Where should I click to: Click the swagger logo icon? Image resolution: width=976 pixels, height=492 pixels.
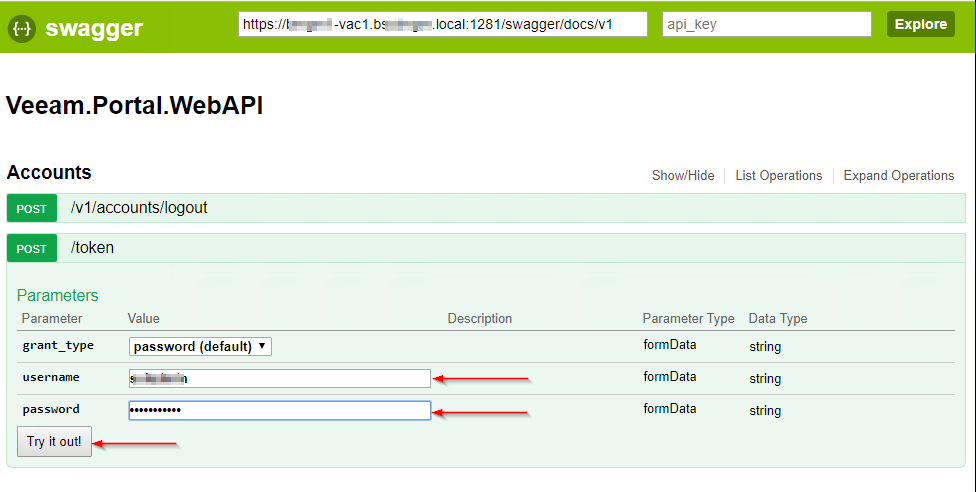point(22,28)
